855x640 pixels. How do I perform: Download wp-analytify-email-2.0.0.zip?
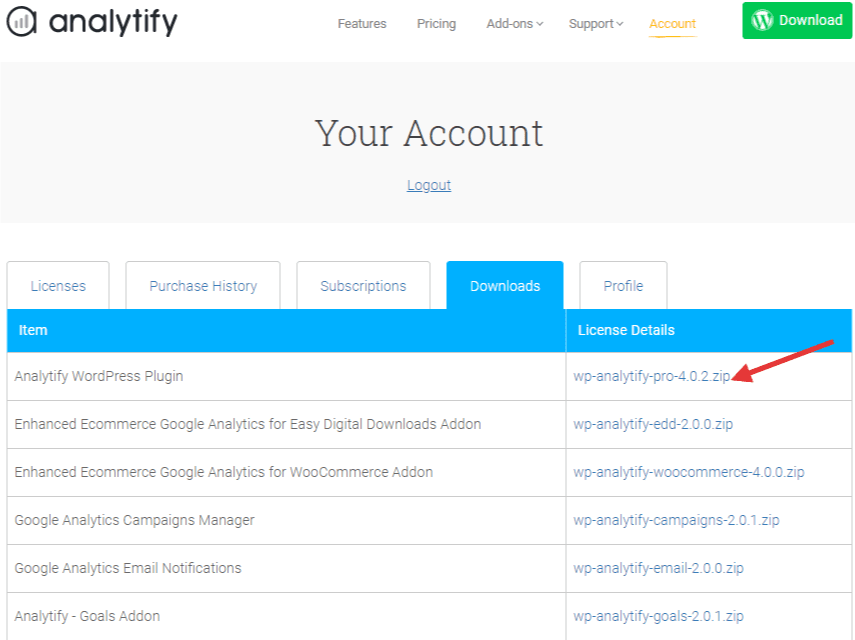tap(658, 568)
